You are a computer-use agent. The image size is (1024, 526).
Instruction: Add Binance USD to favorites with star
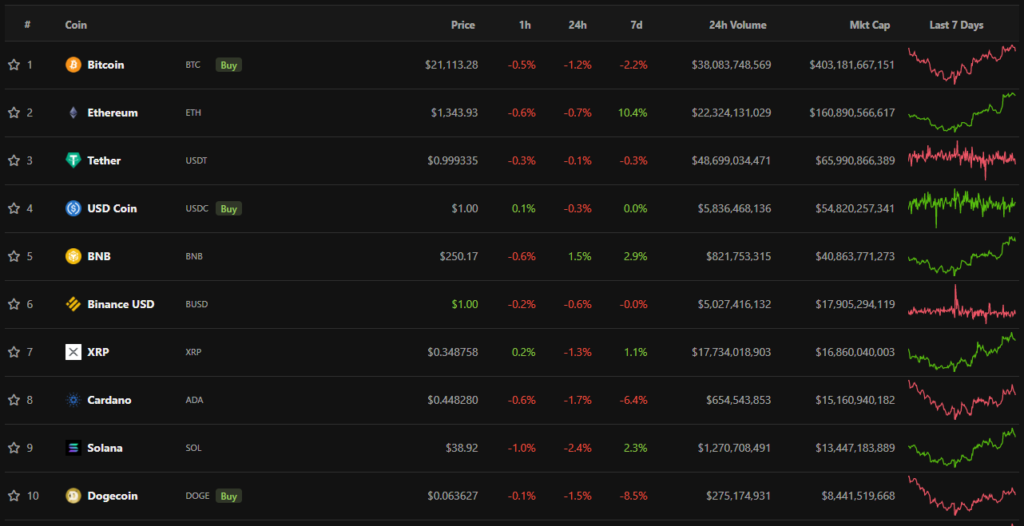pos(14,304)
